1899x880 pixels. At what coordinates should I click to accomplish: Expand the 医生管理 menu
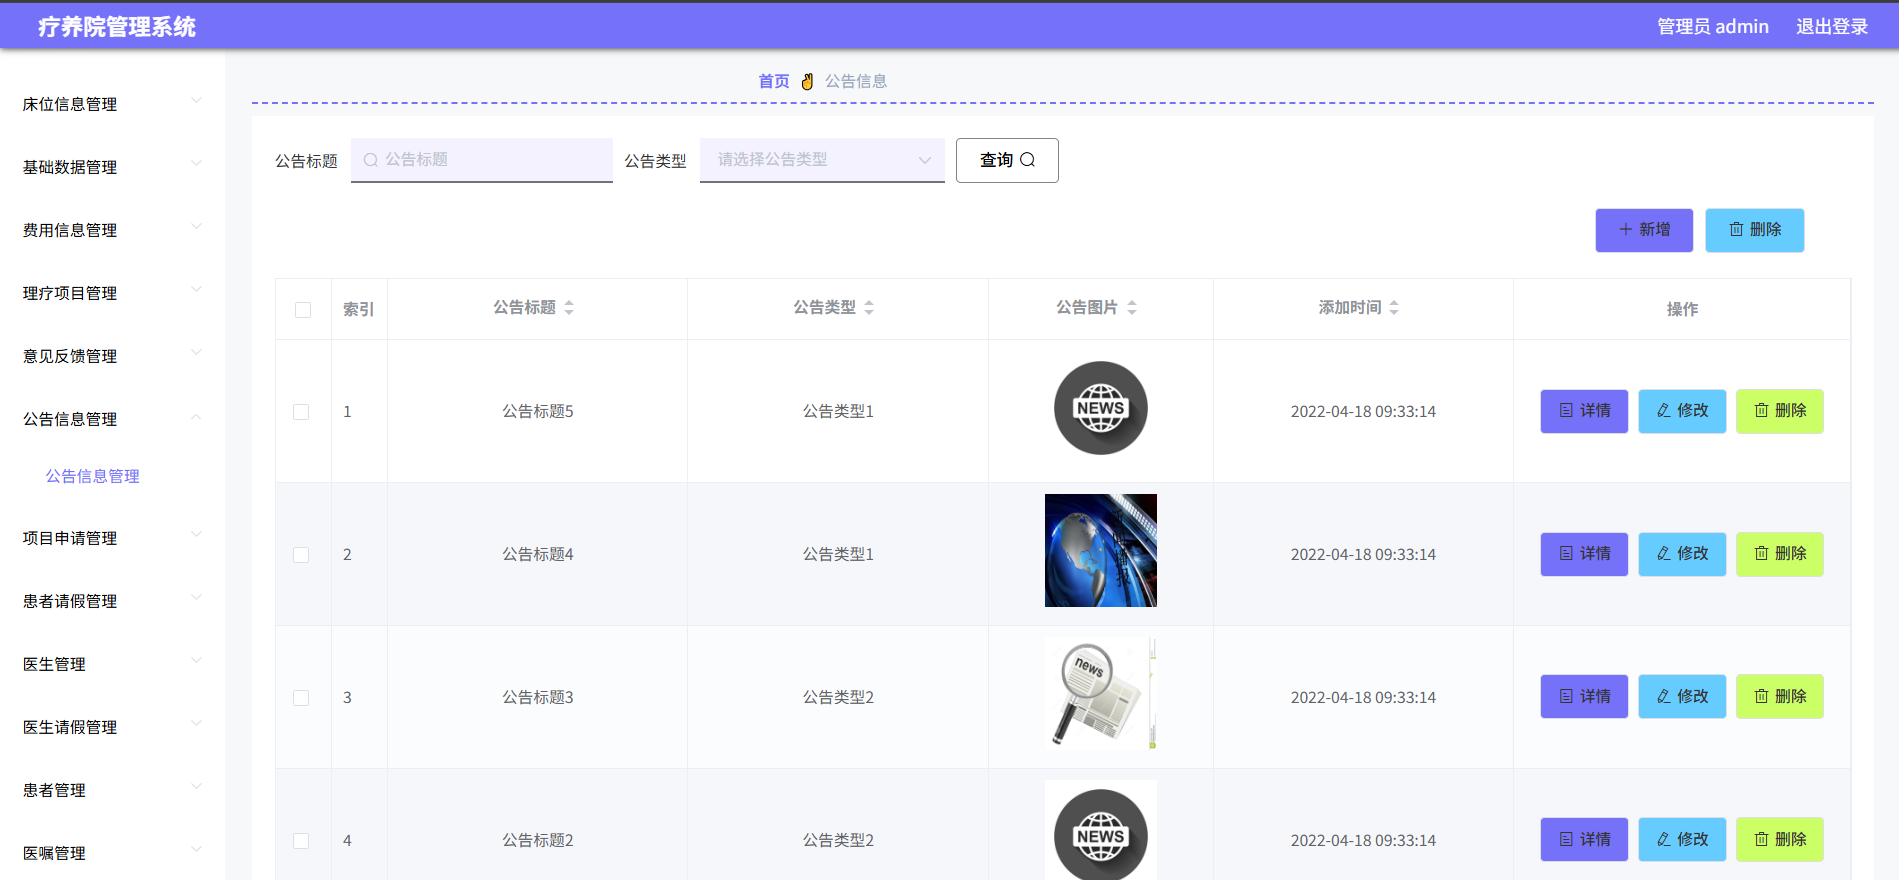(112, 664)
